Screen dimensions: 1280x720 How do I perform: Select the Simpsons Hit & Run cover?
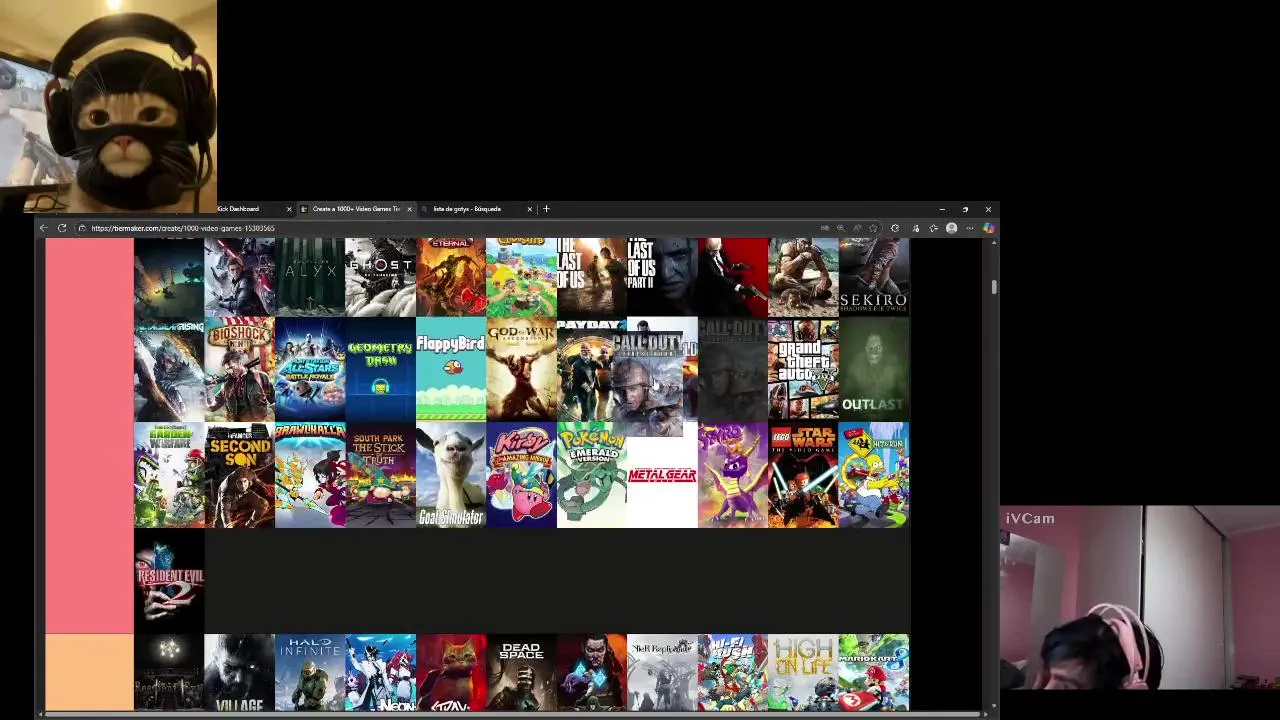[874, 475]
